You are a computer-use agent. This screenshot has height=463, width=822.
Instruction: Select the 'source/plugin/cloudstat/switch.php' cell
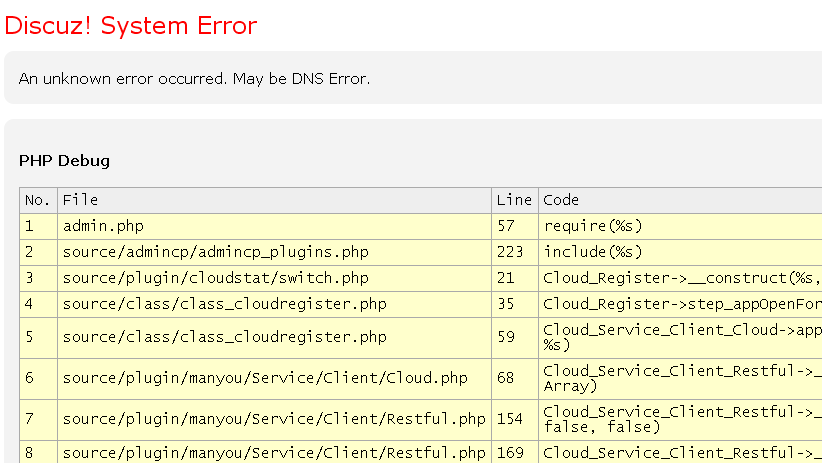pyautogui.click(x=274, y=278)
